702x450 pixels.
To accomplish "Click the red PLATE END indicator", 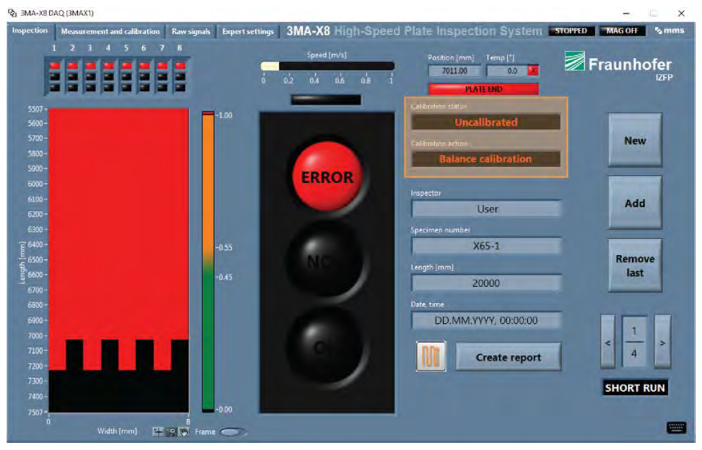I will (x=484, y=89).
